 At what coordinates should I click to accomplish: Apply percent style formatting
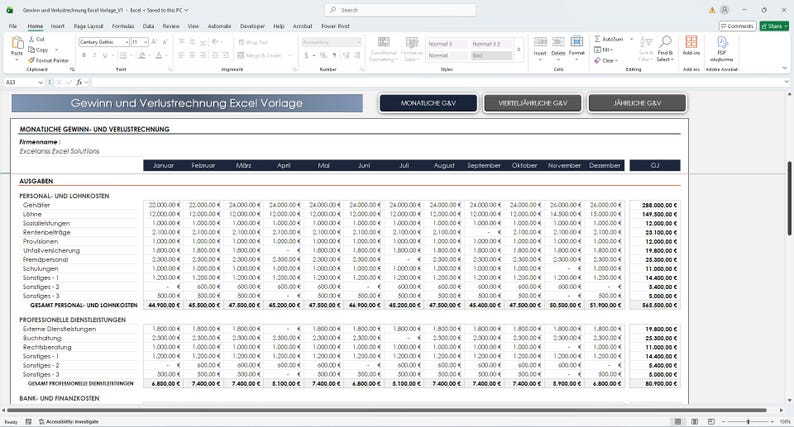click(x=323, y=55)
